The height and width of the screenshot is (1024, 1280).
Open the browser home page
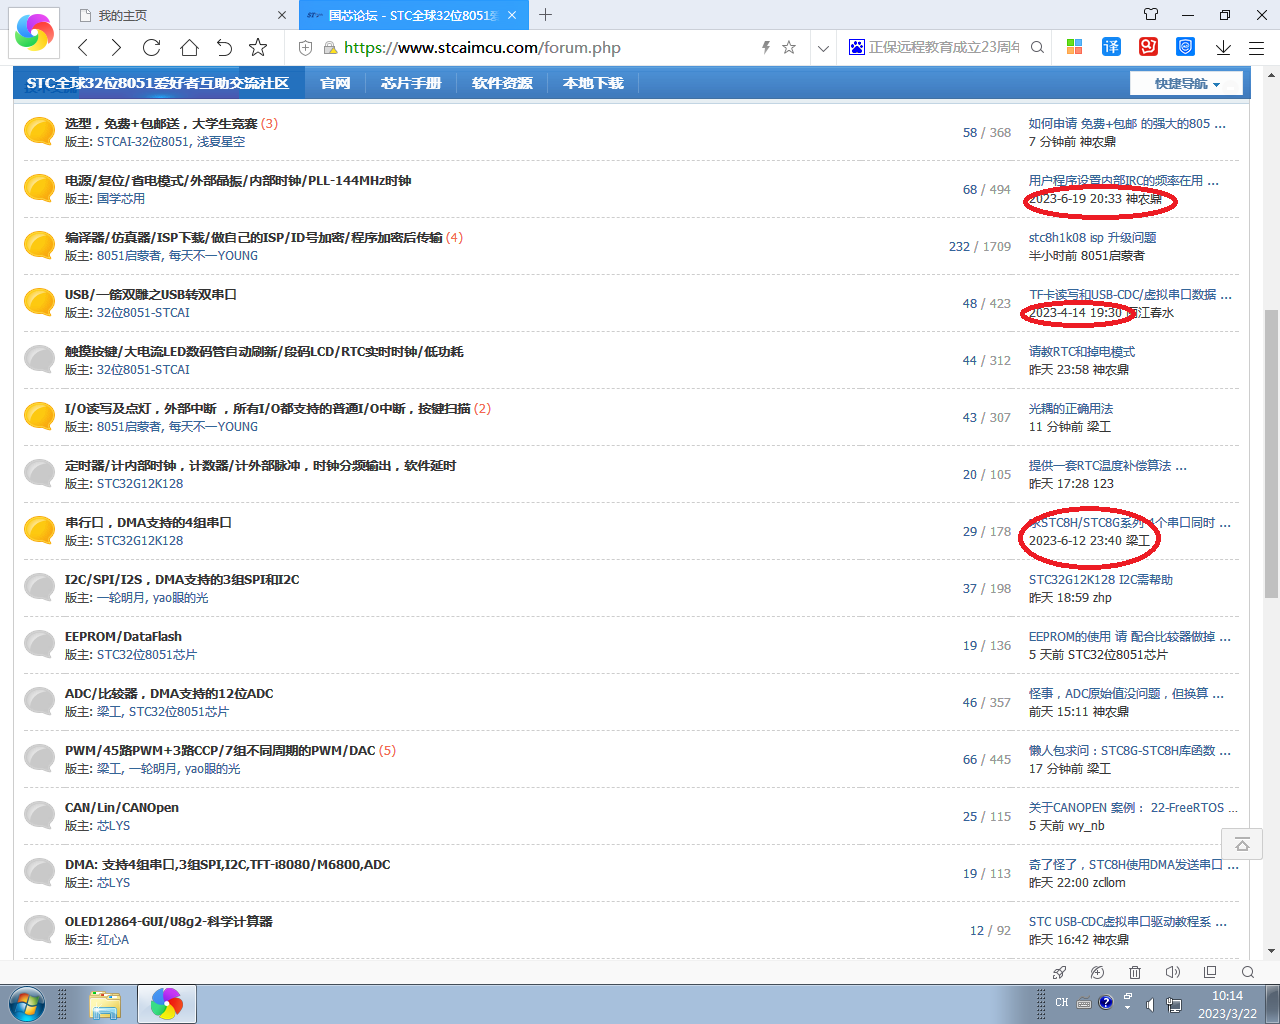pos(189,47)
